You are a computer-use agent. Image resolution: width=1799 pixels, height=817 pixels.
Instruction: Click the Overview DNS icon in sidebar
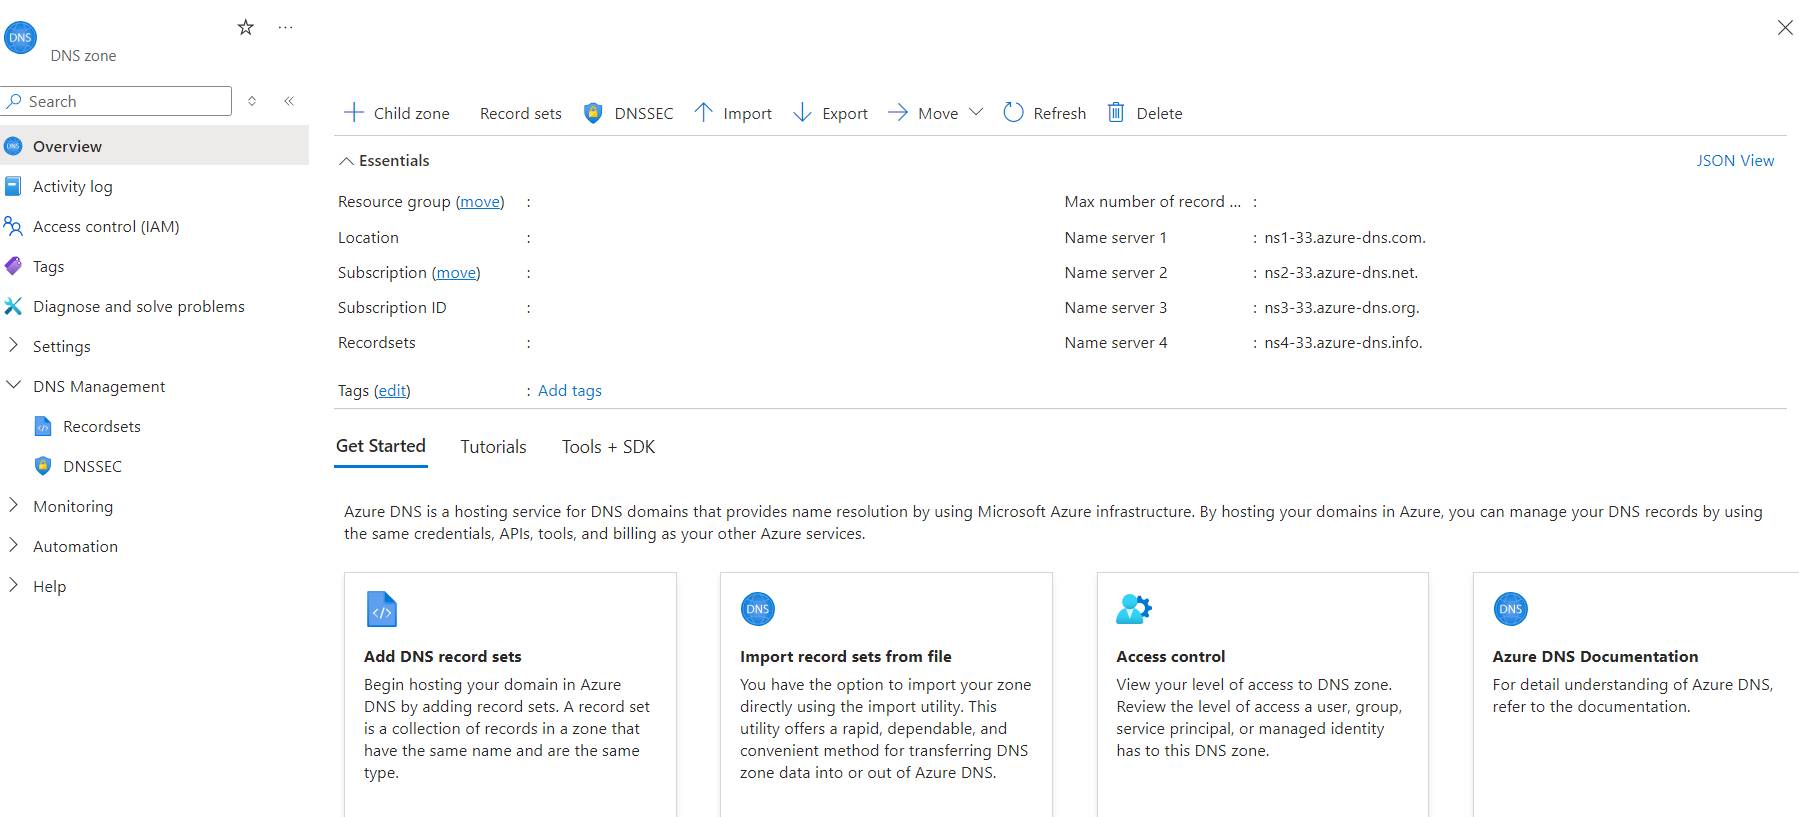tap(13, 146)
